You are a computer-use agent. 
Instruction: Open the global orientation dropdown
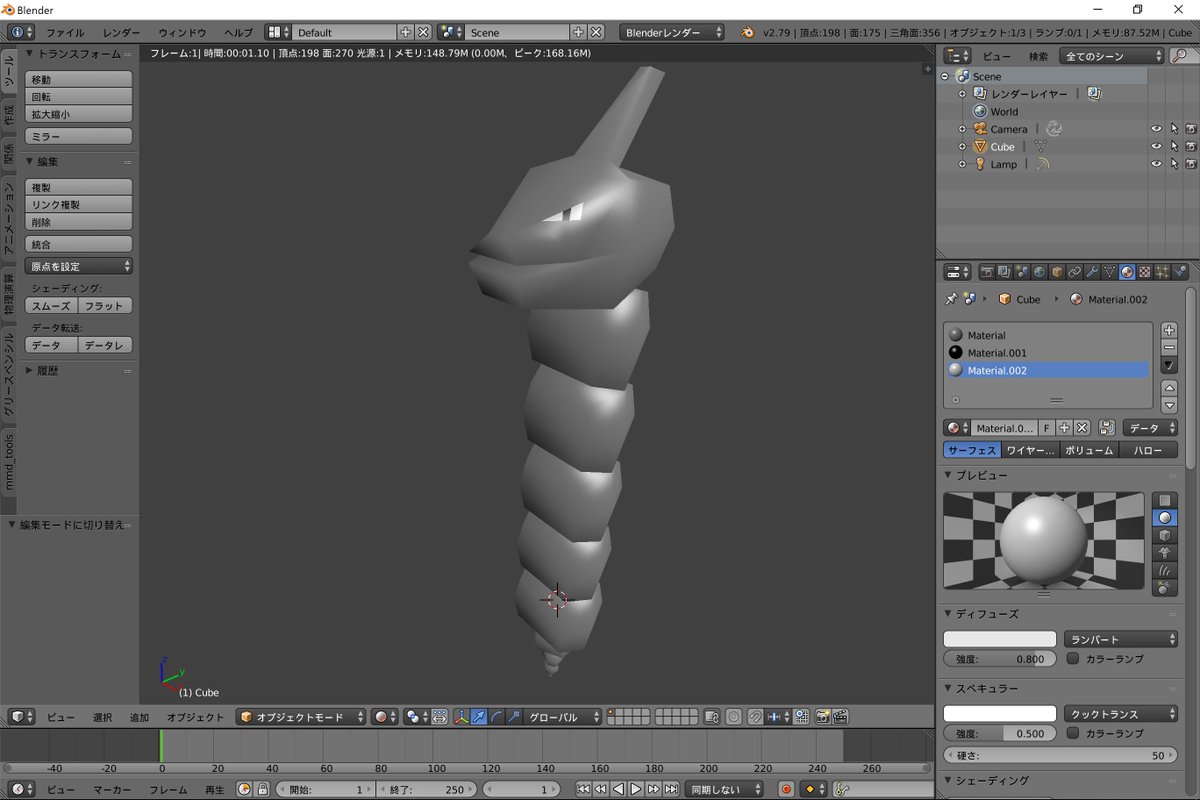click(564, 717)
